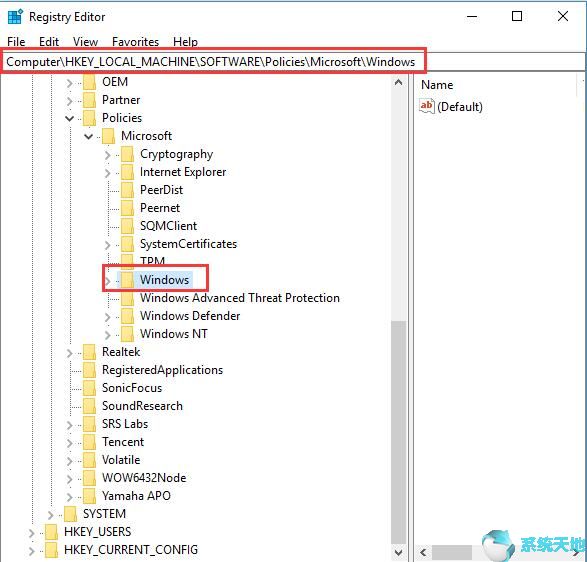Click the Internet Explorer folder icon
This screenshot has width=587, height=562.
[127, 172]
